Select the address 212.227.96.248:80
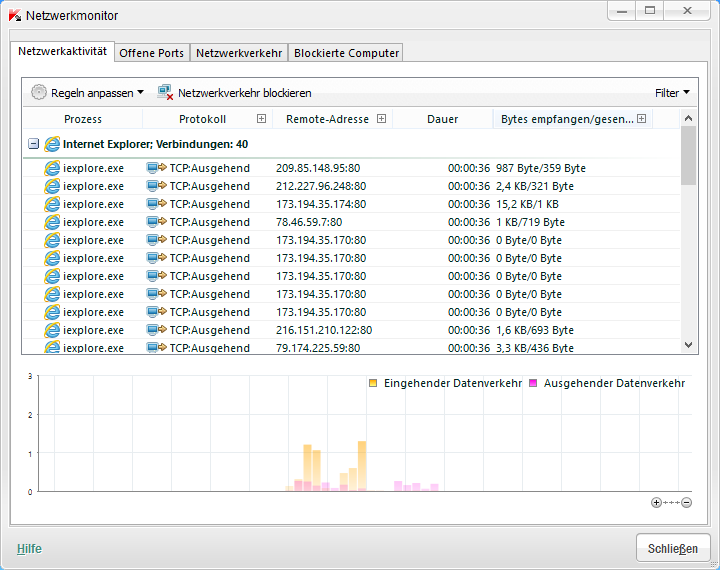Screen dimensions: 720x570 (321, 186)
